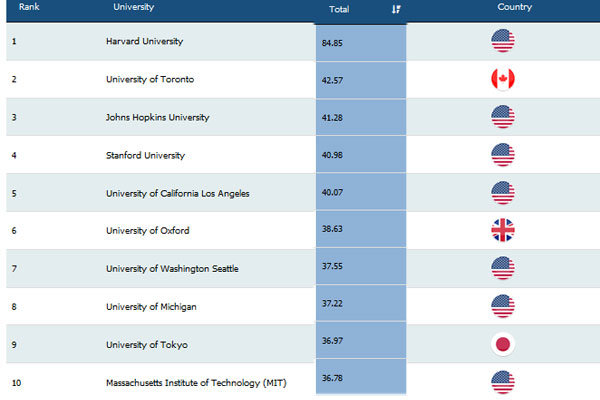This screenshot has height=400, width=600.
Task: Select the total score 36.97
Action: point(332,341)
